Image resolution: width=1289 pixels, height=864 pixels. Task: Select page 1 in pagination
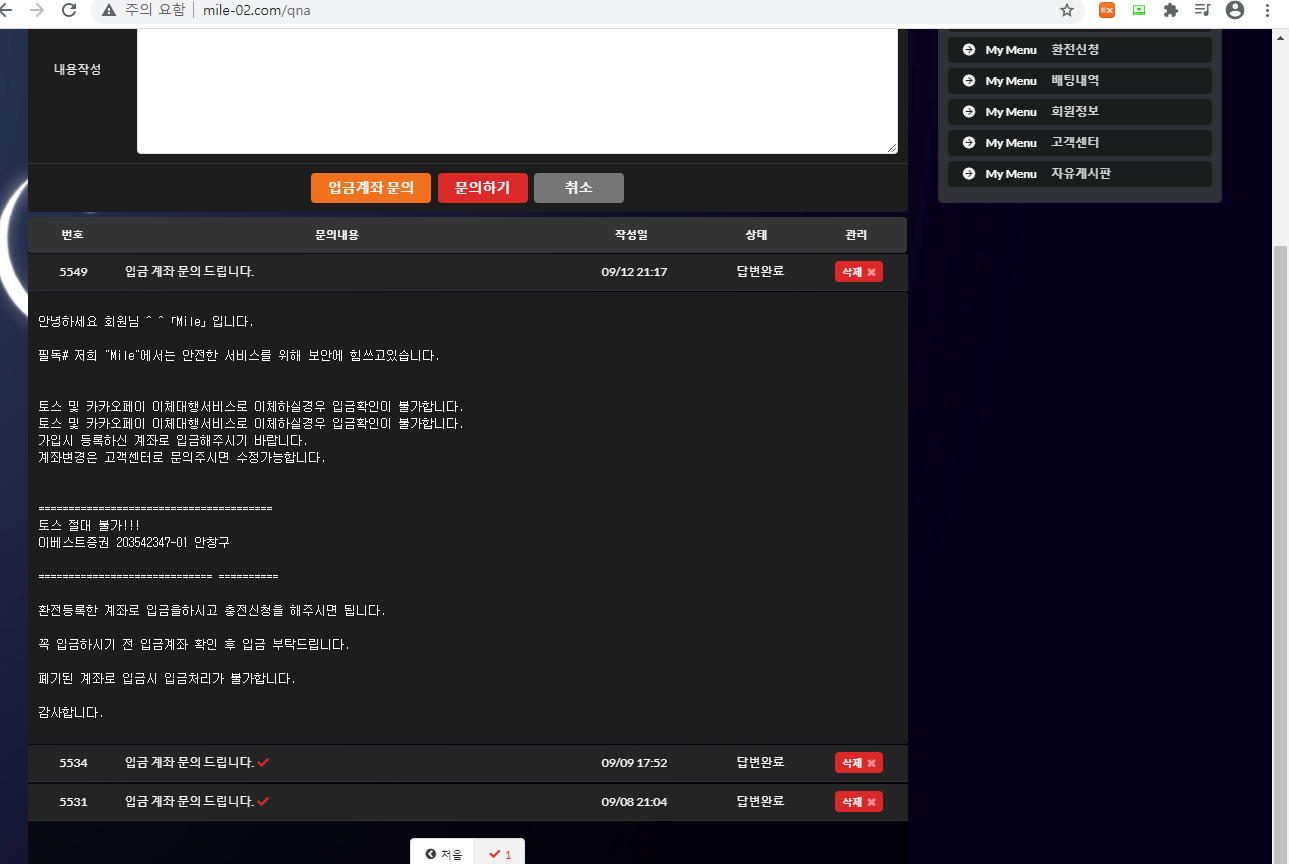point(500,854)
